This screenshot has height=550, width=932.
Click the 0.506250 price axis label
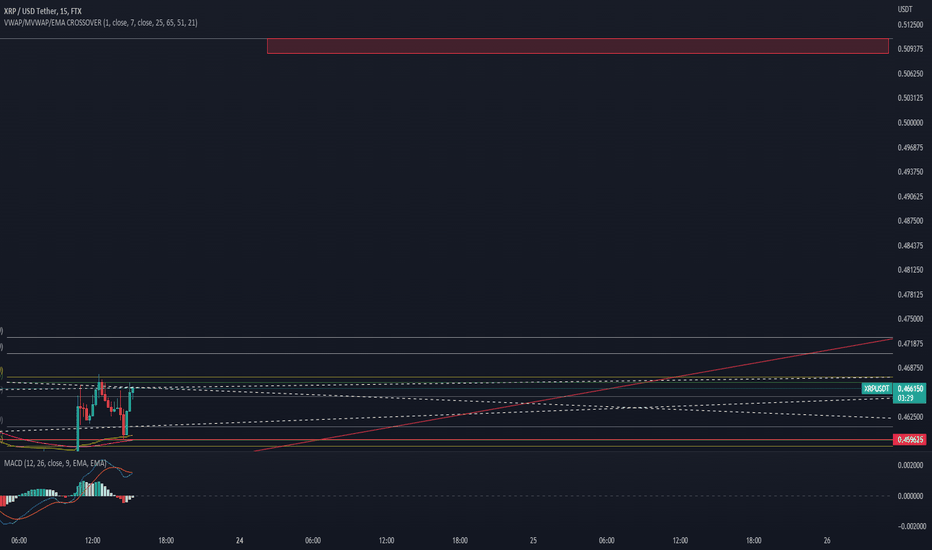point(910,74)
